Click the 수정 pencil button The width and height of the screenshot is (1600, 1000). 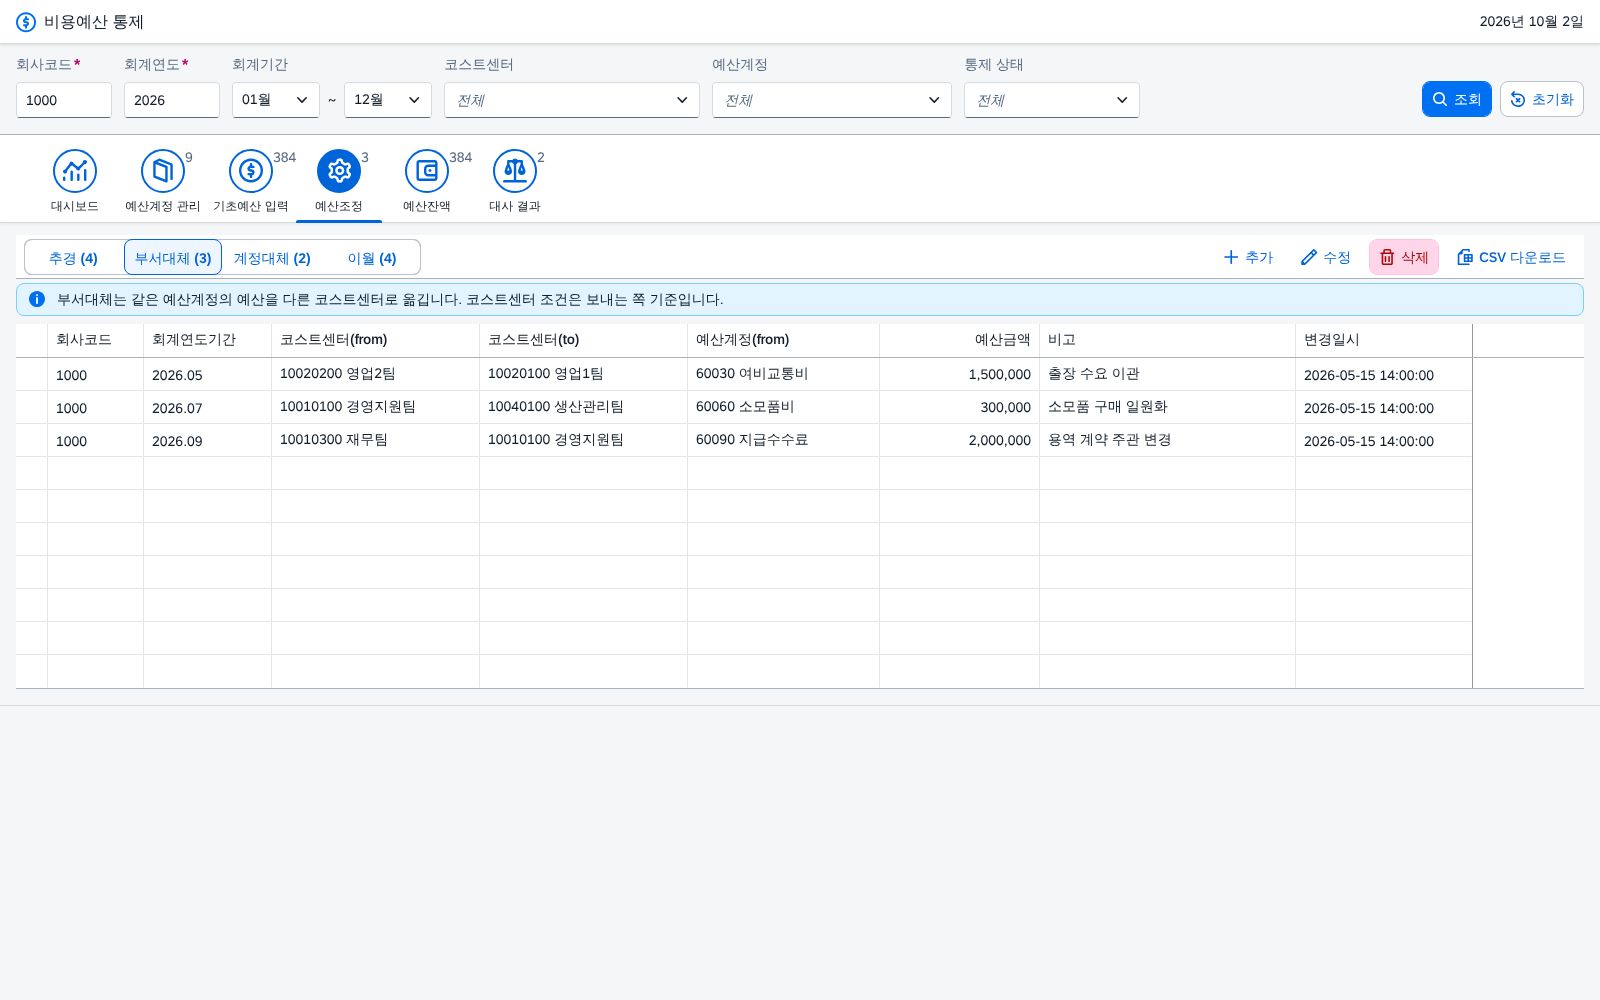click(1325, 257)
